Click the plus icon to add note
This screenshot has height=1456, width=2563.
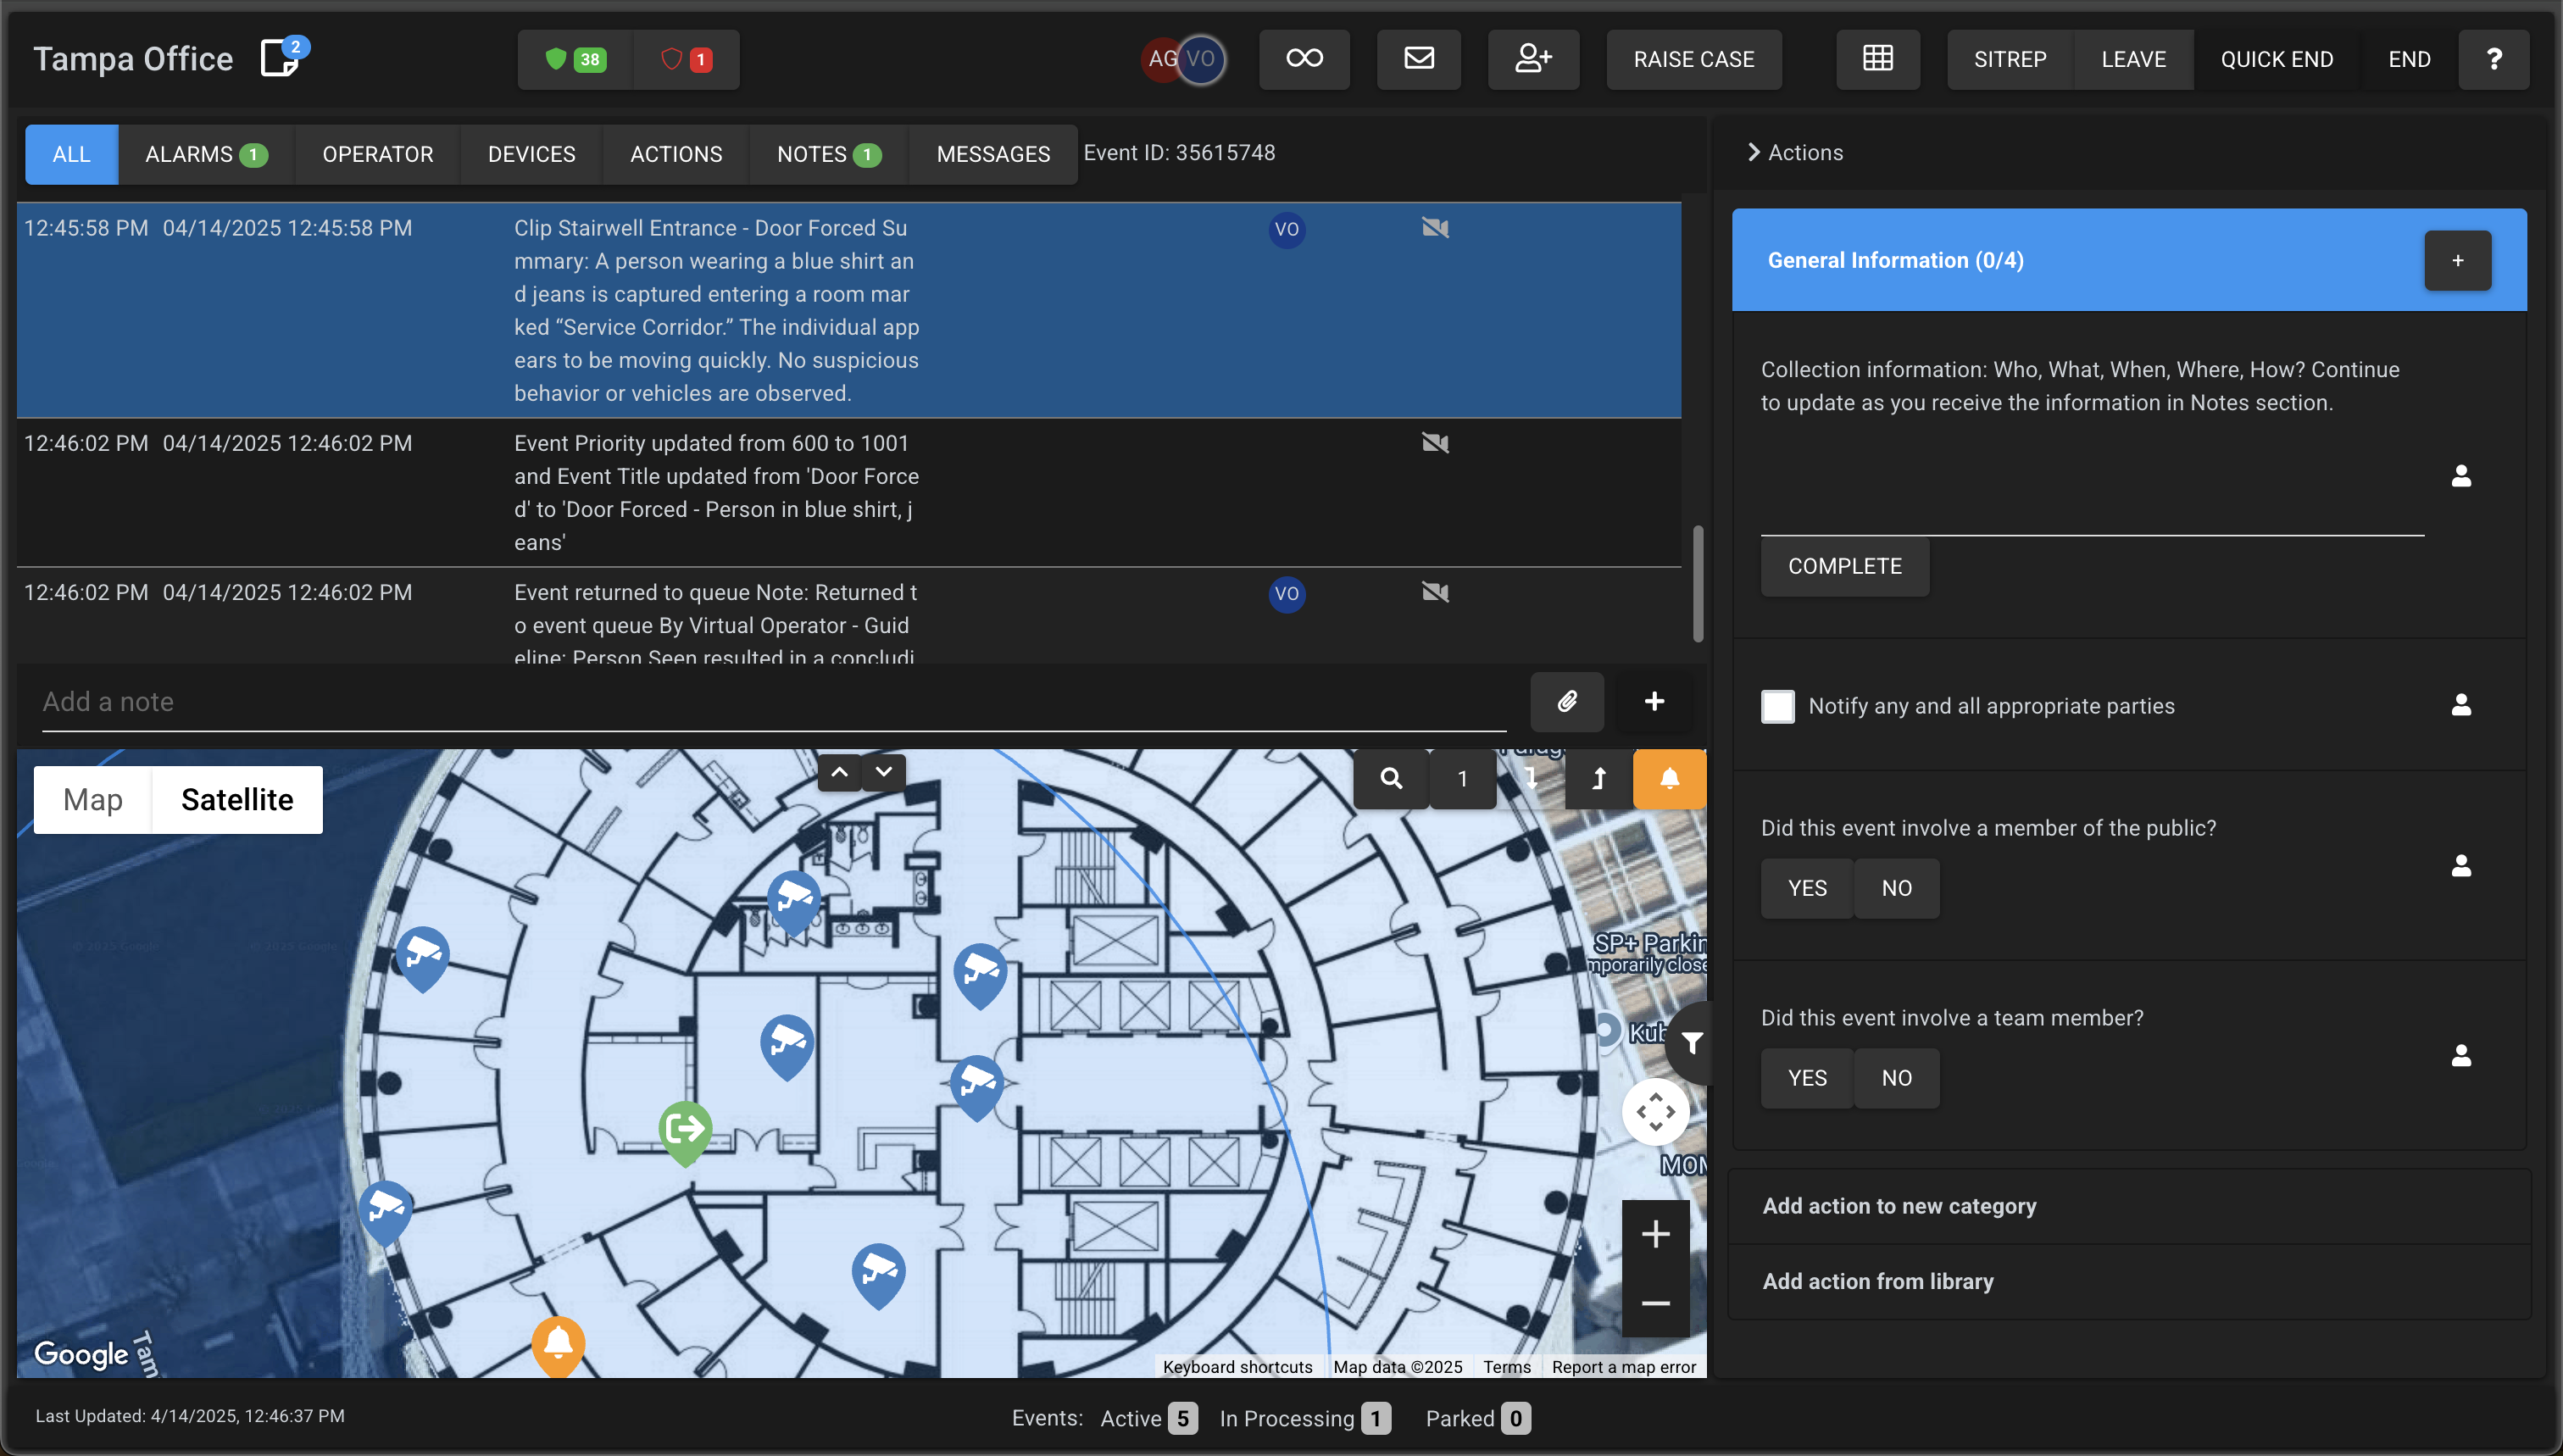pyautogui.click(x=1654, y=701)
